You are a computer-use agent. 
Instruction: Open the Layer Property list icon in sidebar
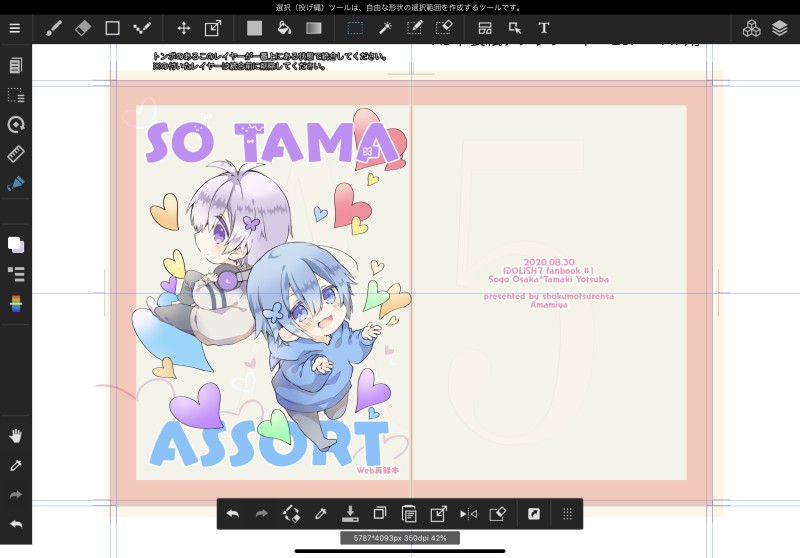[16, 274]
